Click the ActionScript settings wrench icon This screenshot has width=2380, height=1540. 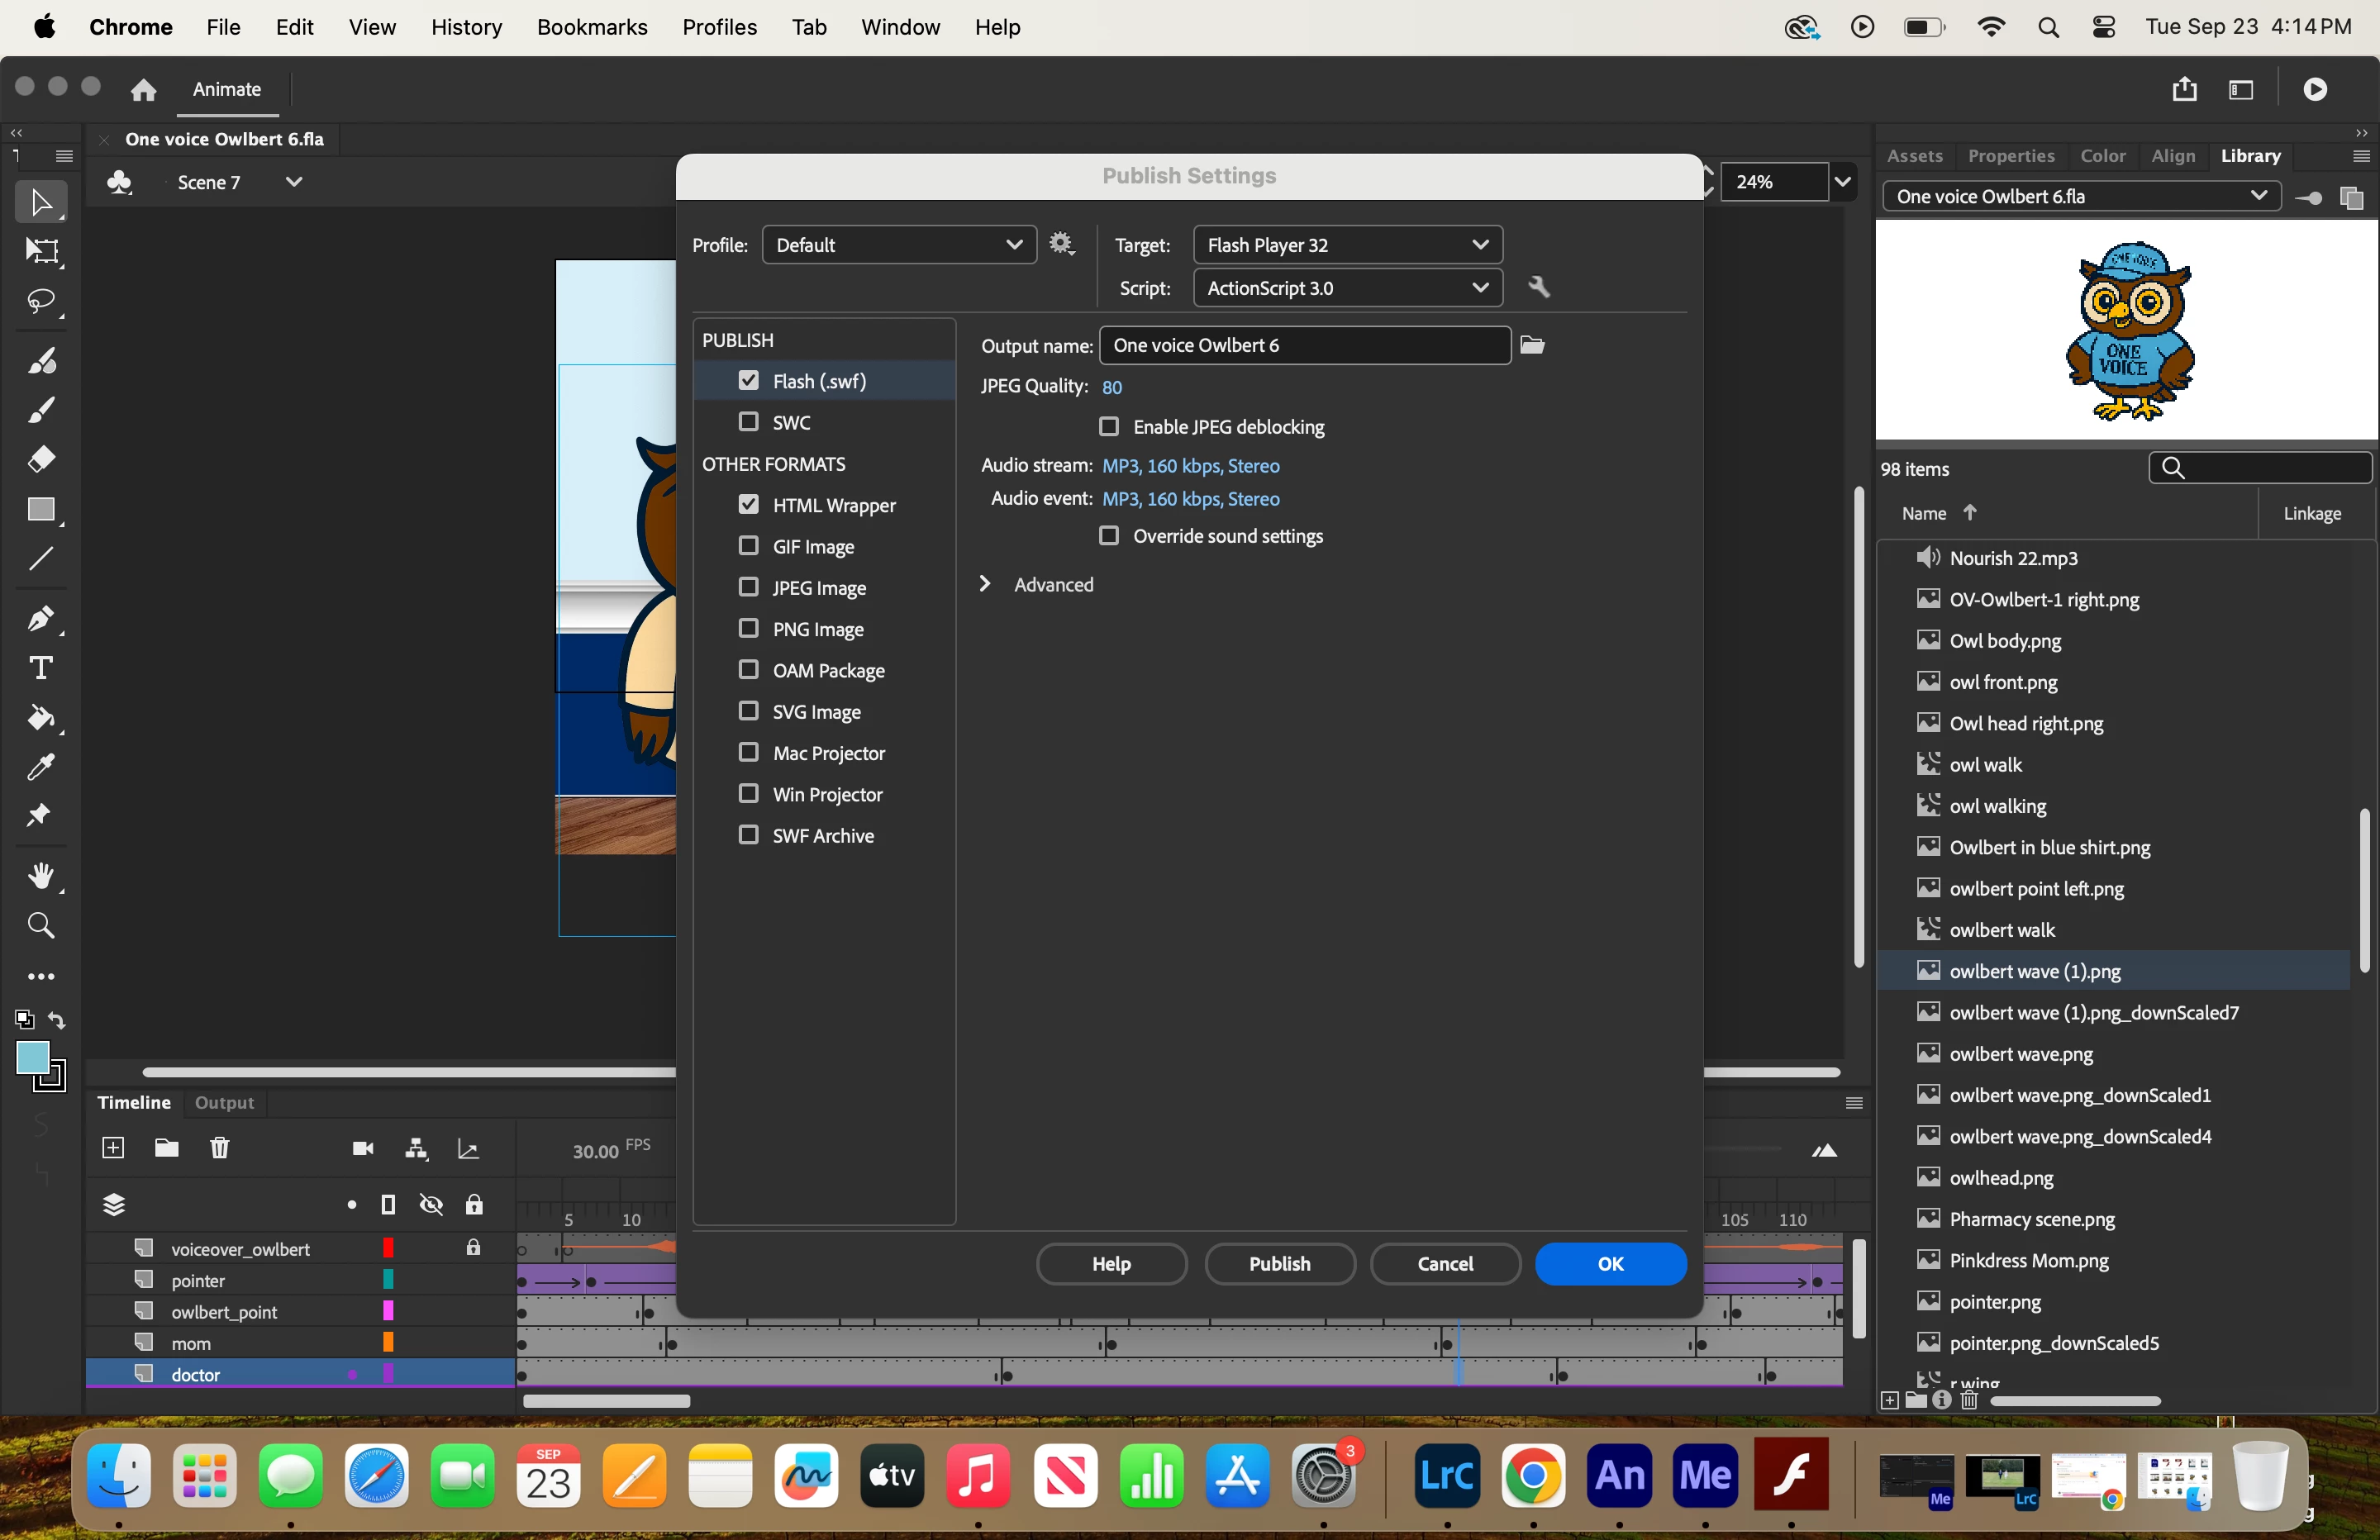[x=1539, y=288]
